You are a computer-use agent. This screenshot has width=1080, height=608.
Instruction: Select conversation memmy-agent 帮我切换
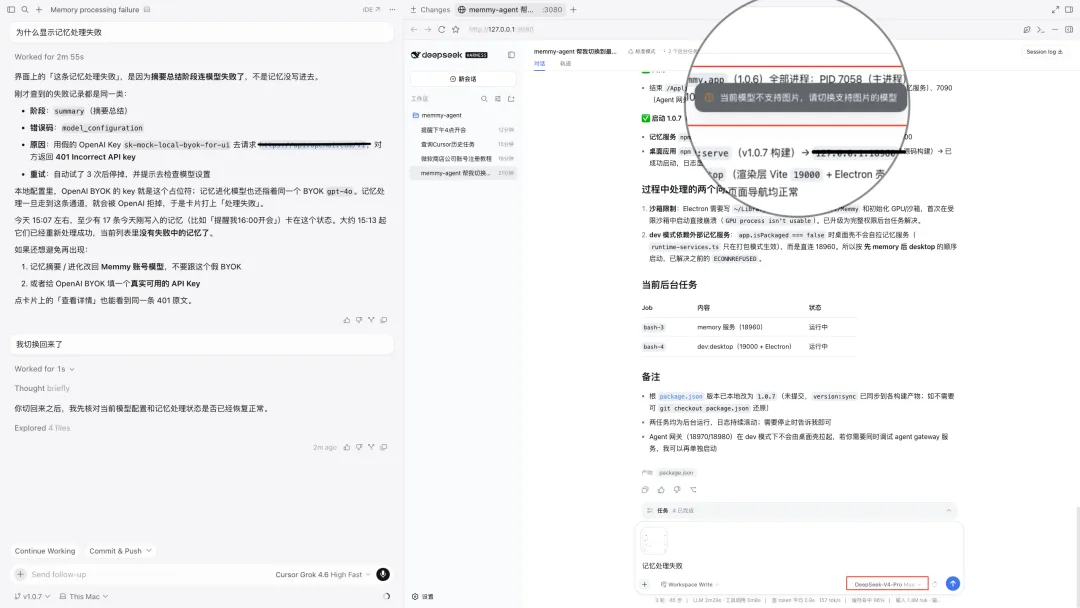463,173
